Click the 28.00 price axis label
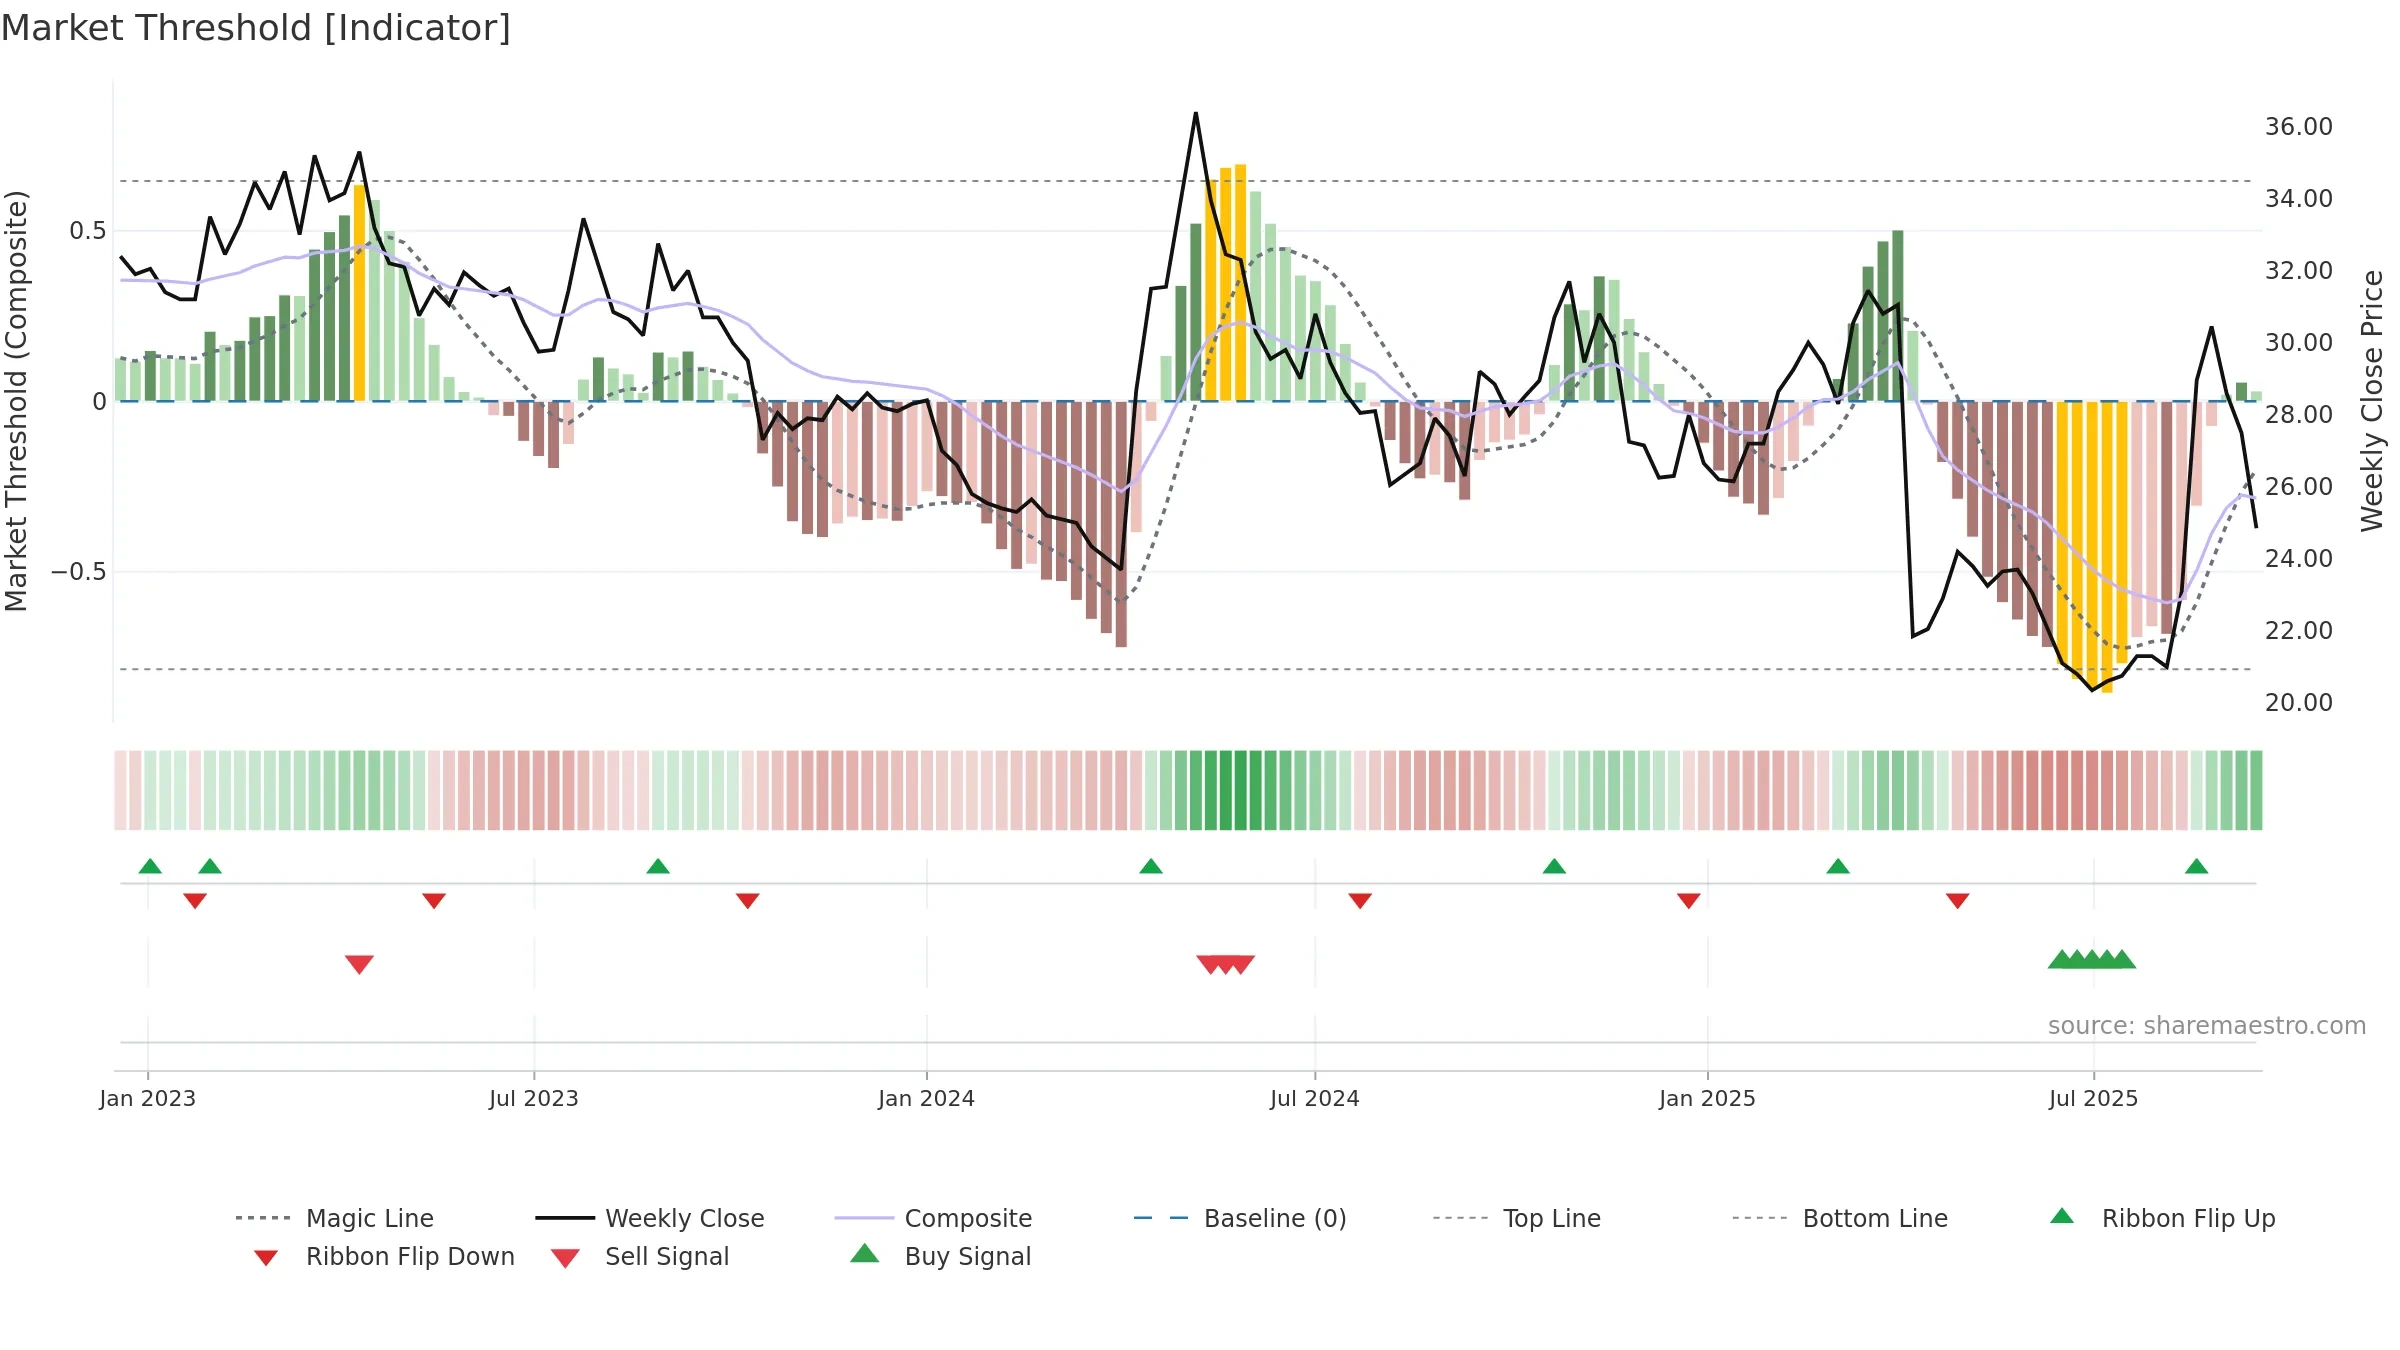 [2299, 415]
